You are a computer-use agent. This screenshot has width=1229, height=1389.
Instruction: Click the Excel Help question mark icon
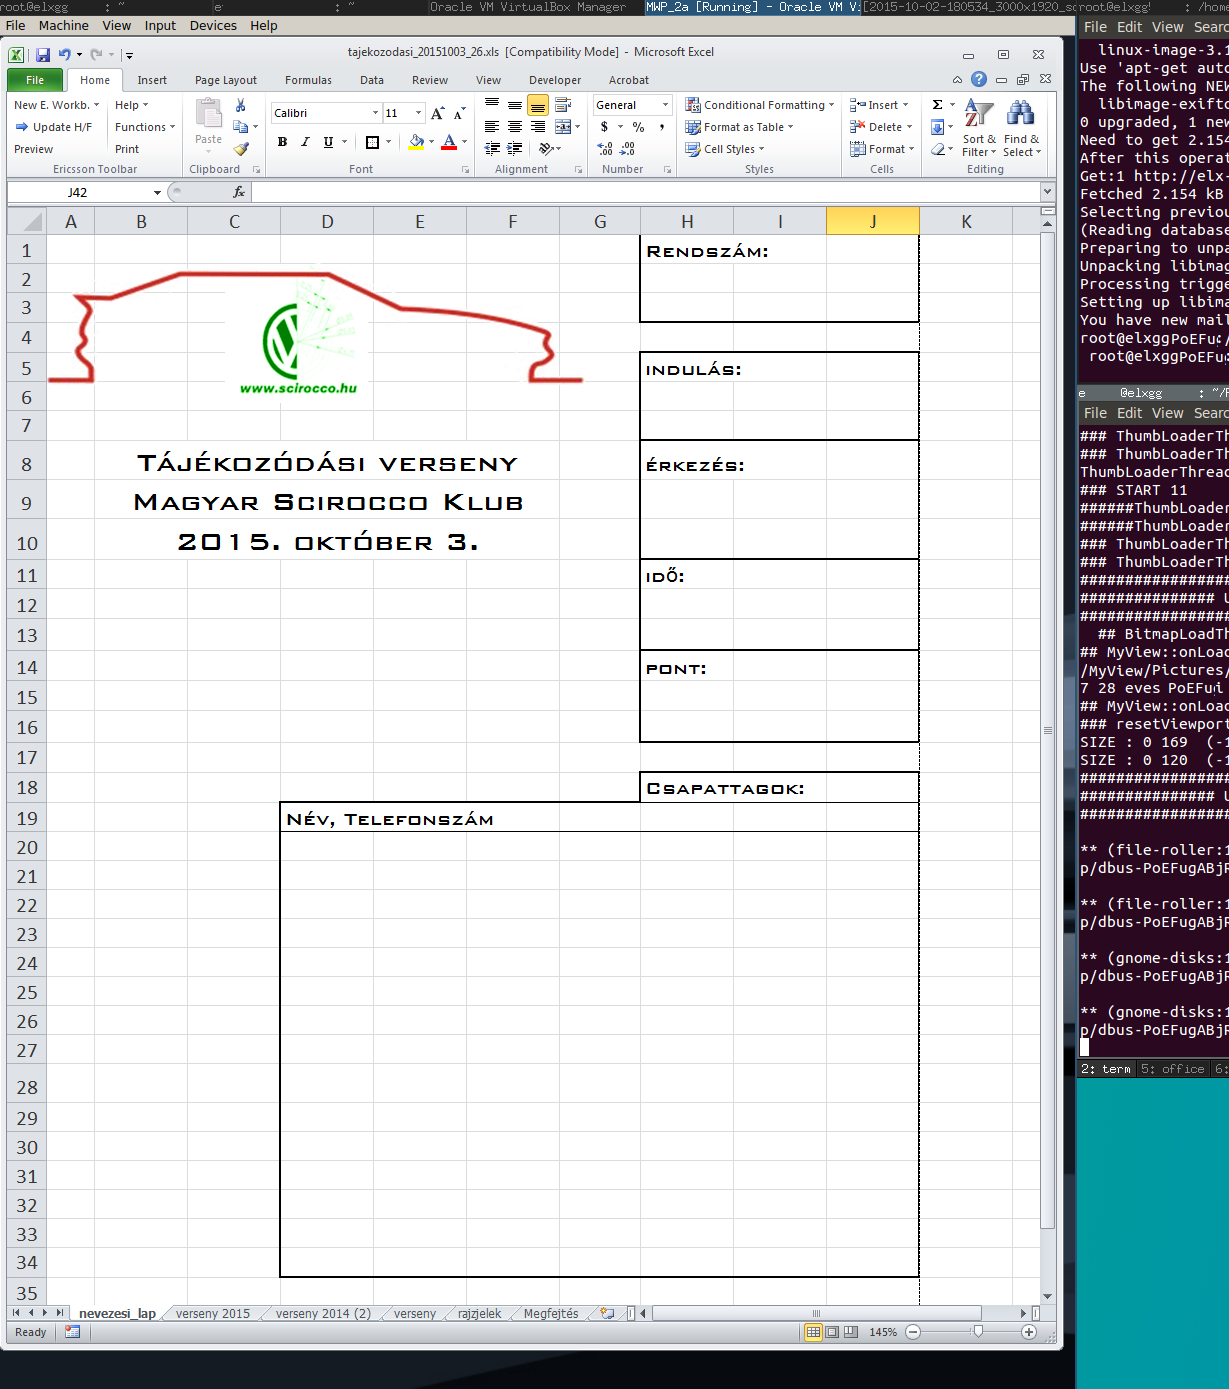pos(979,79)
